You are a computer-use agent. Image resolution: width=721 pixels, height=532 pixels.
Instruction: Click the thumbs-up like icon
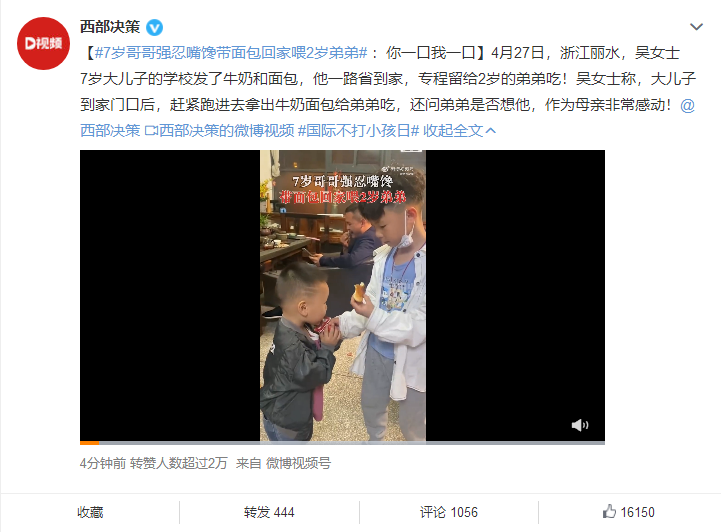coord(609,511)
